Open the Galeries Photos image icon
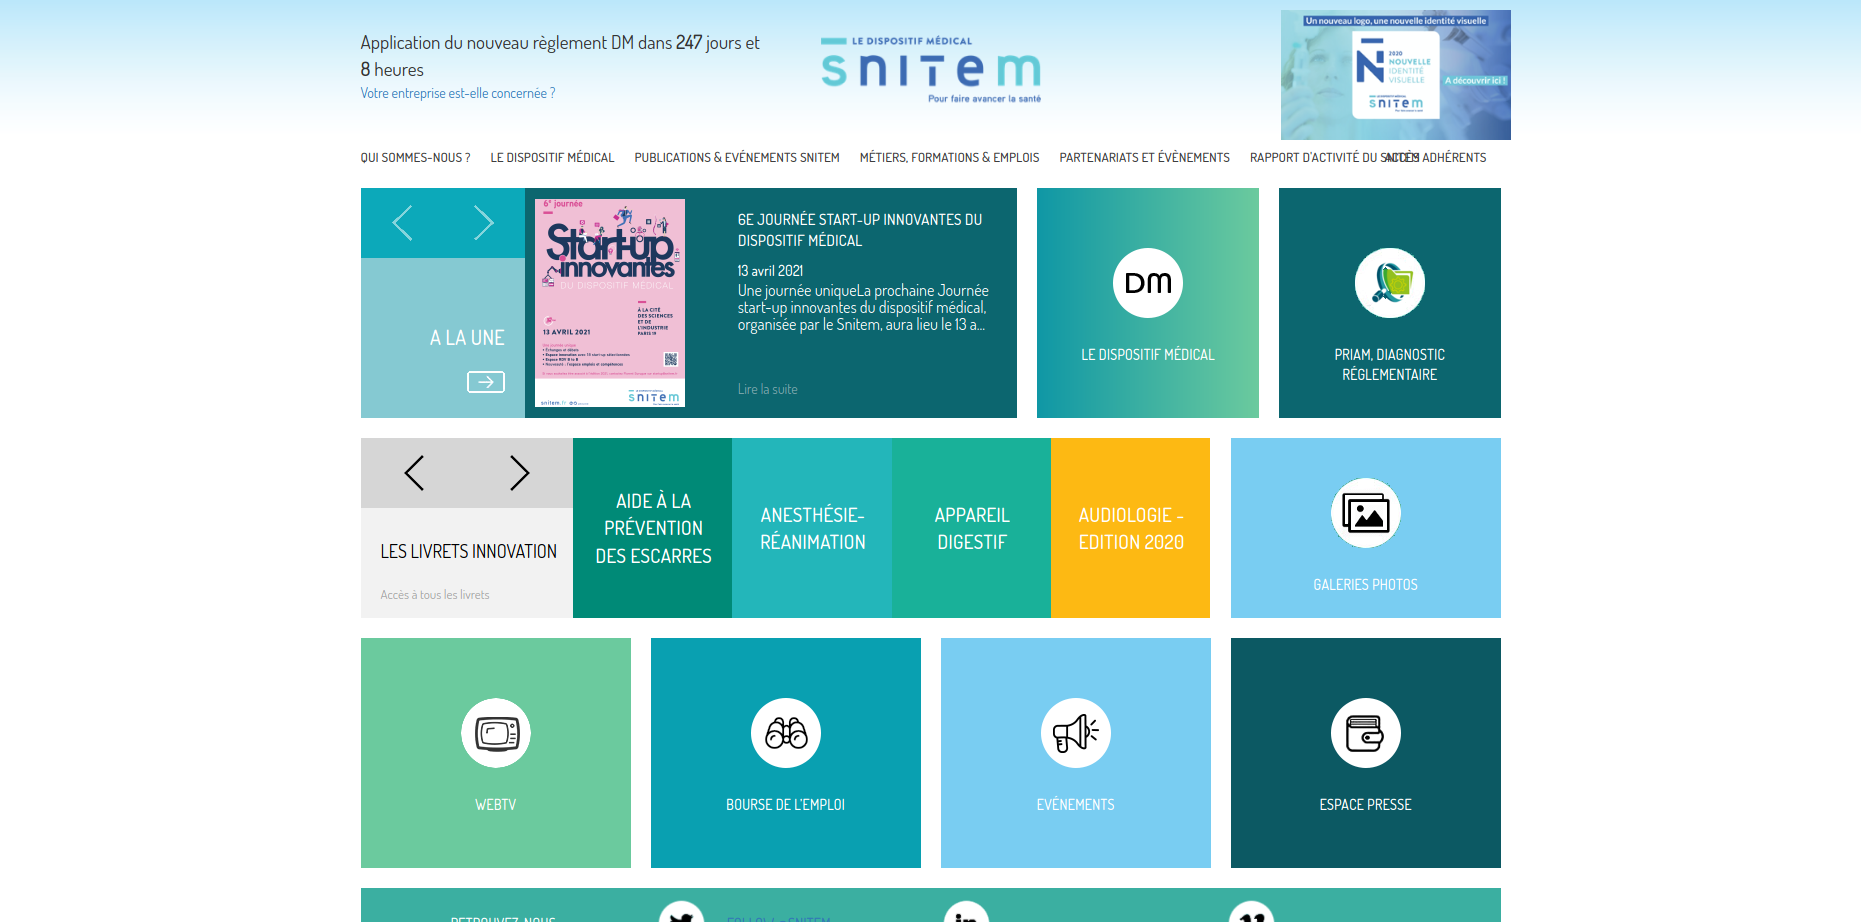This screenshot has width=1861, height=922. coord(1365,514)
